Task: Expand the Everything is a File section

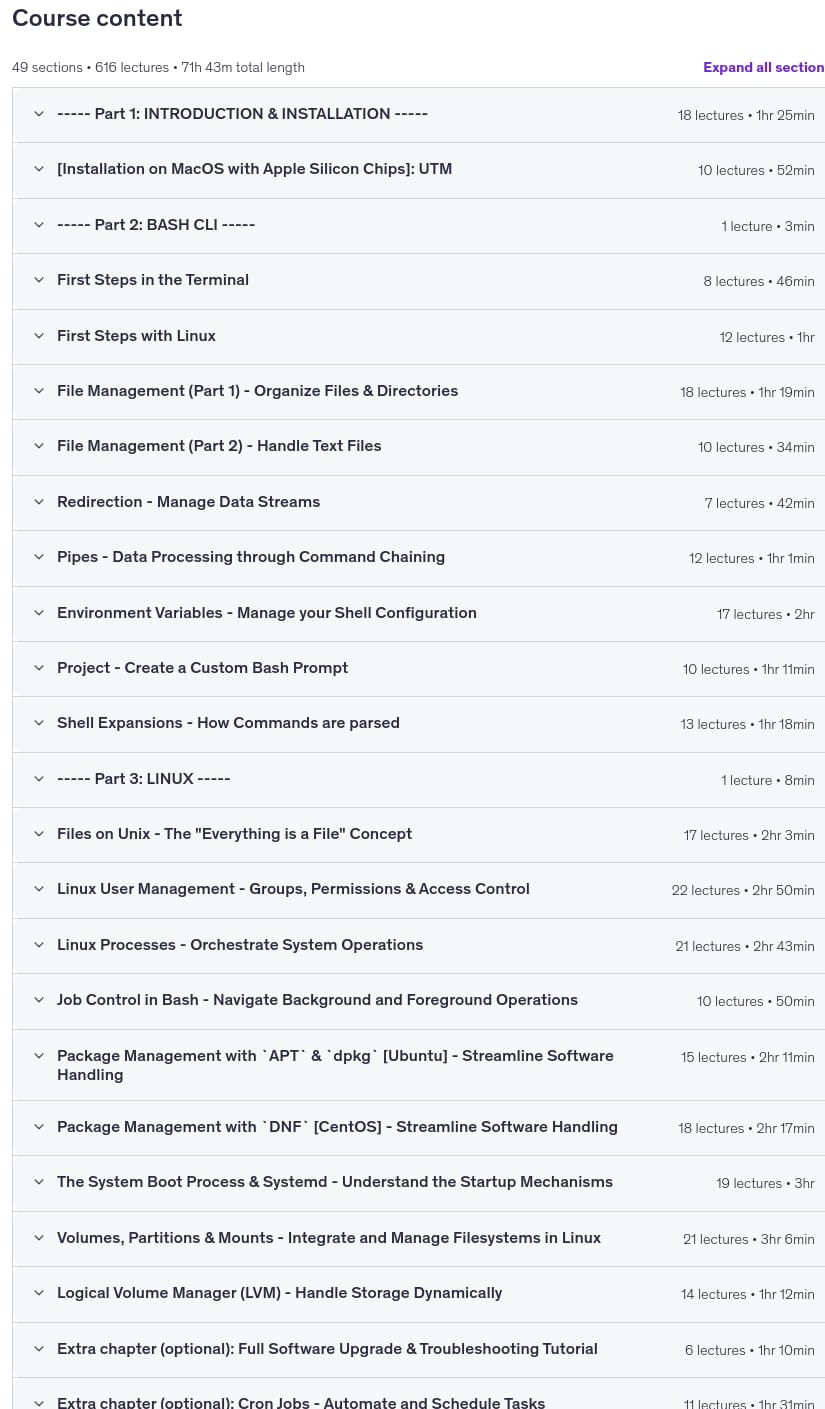Action: point(418,835)
